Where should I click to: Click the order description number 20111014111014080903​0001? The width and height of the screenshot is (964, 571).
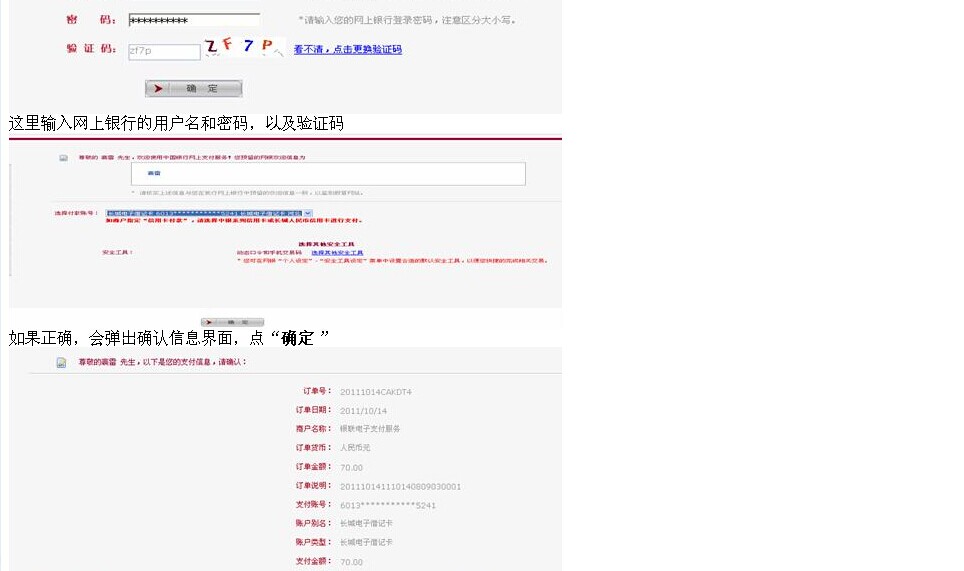(400, 486)
